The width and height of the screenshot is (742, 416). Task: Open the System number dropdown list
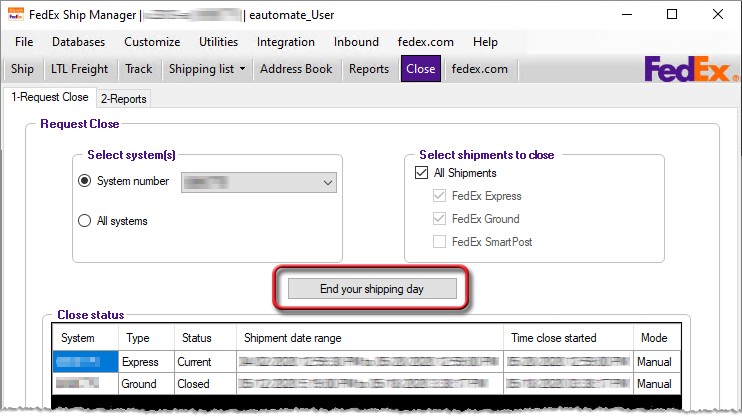coord(259,183)
